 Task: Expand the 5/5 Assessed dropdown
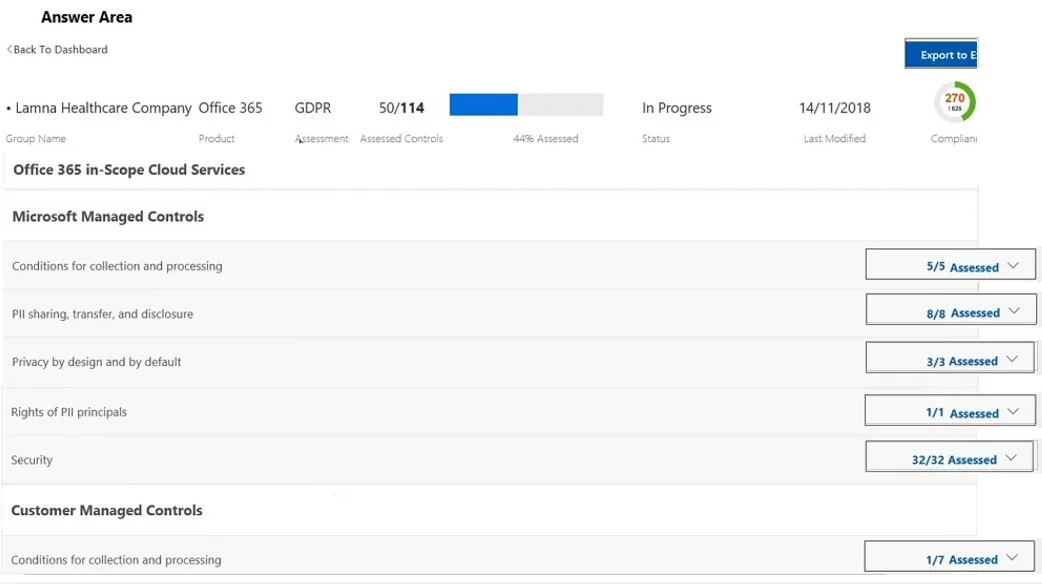[x=950, y=264]
